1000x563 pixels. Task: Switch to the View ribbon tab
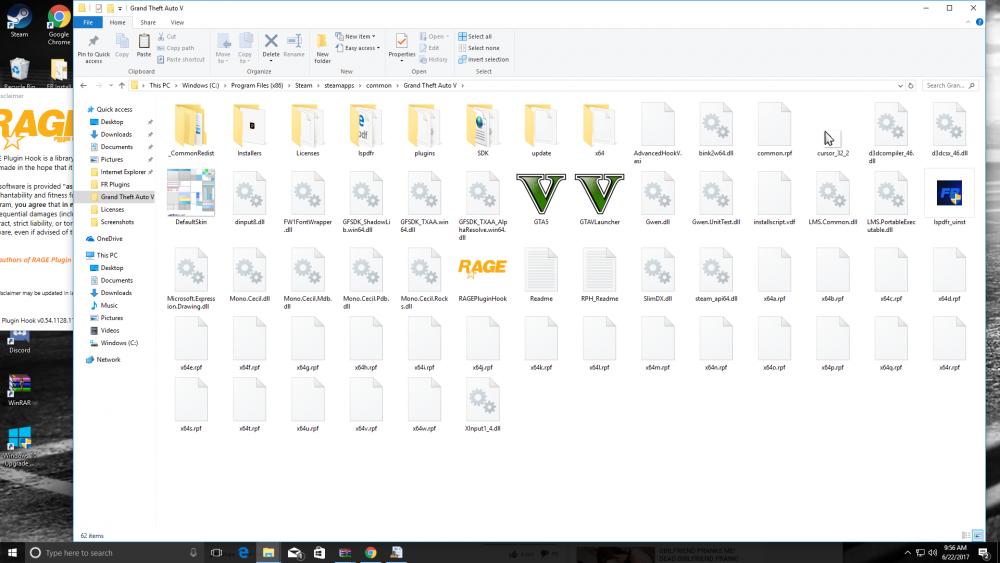click(177, 22)
